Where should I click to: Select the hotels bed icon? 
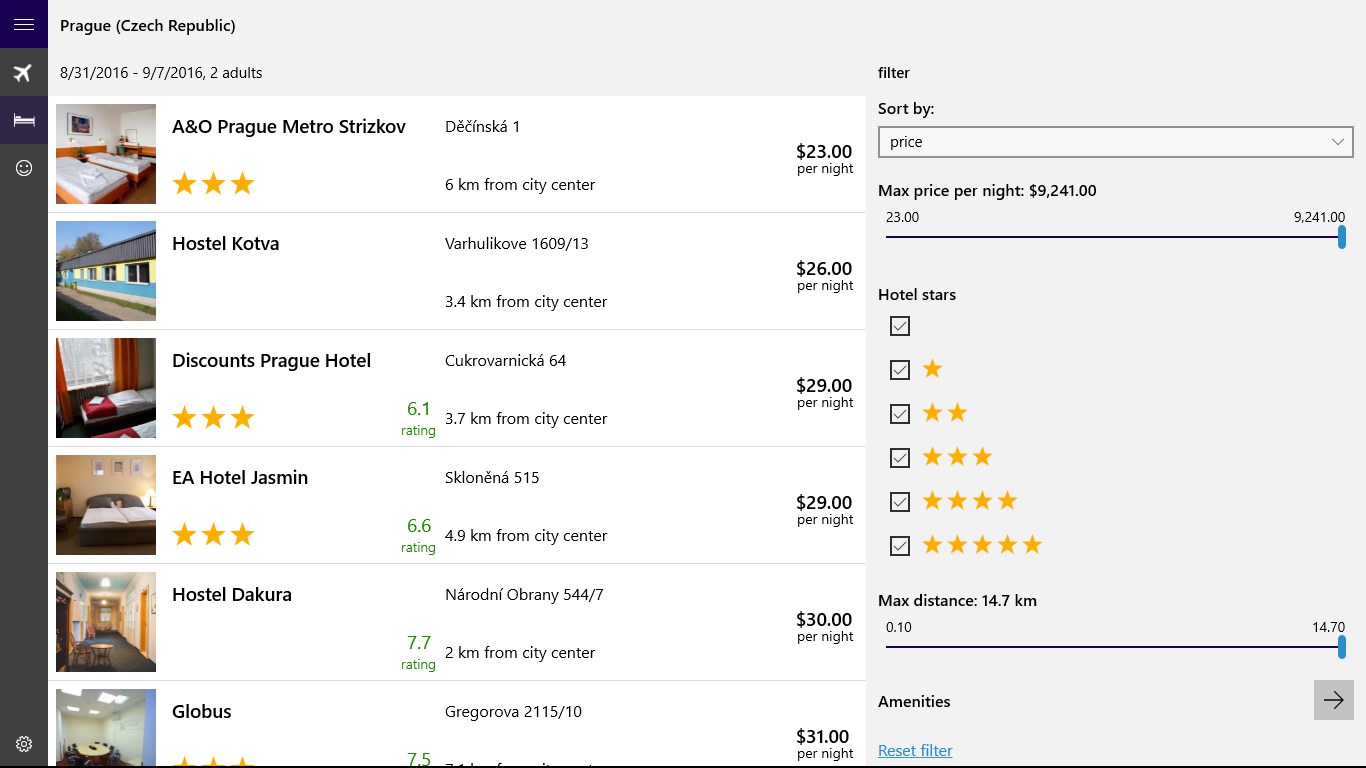[x=24, y=121]
